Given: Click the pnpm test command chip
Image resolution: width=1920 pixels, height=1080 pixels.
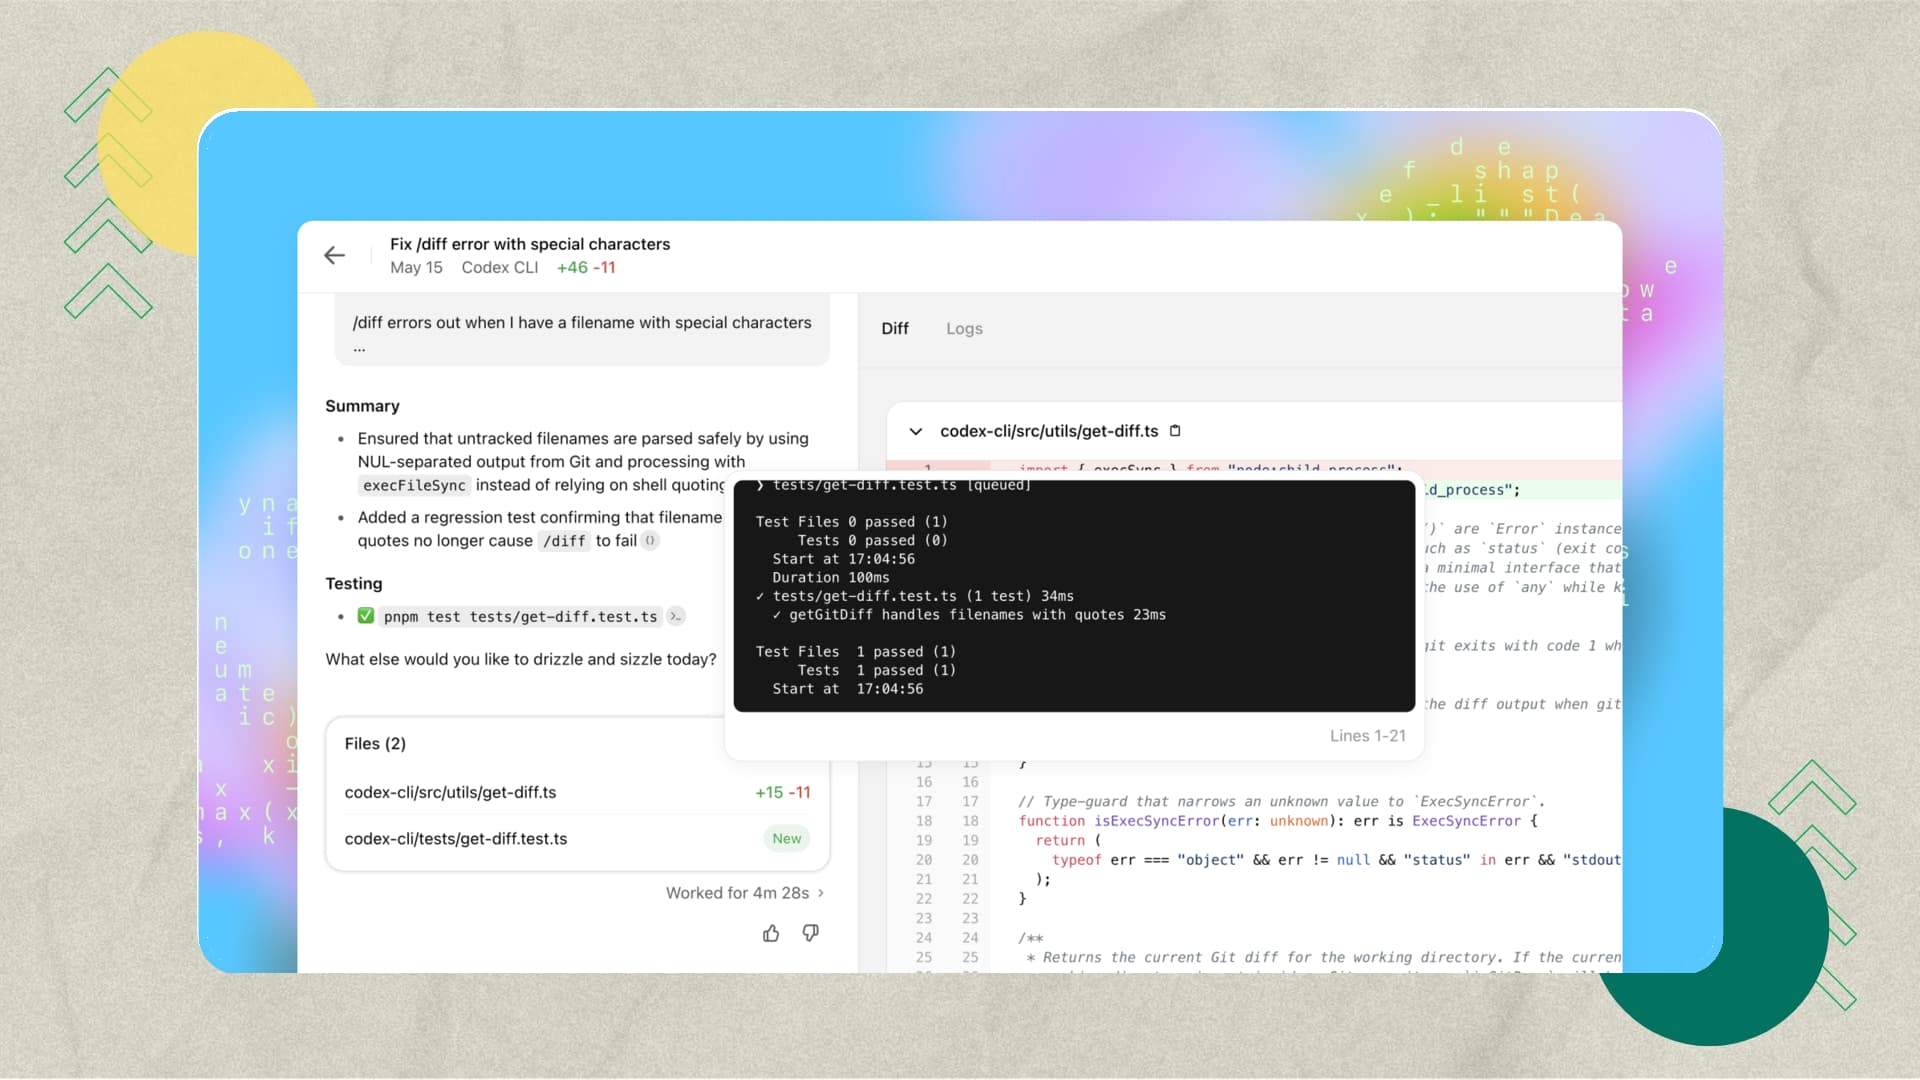Looking at the screenshot, I should pyautogui.click(x=520, y=617).
